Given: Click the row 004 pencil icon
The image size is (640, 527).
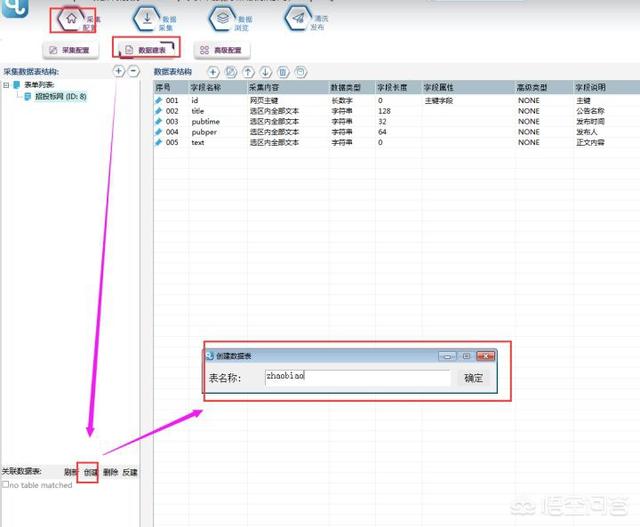Looking at the screenshot, I should coord(159,131).
